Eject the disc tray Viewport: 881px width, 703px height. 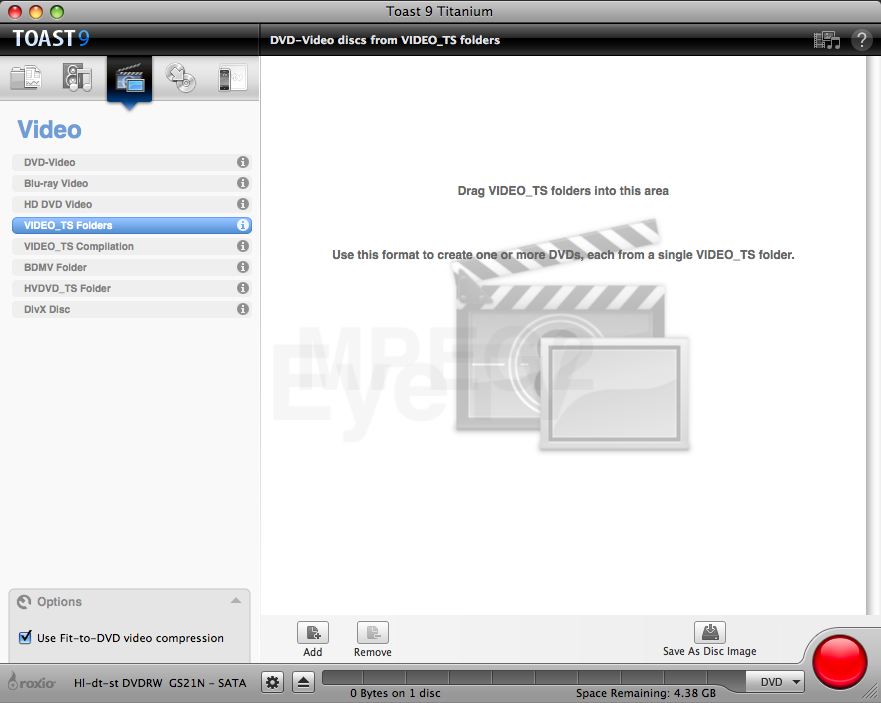pos(303,683)
